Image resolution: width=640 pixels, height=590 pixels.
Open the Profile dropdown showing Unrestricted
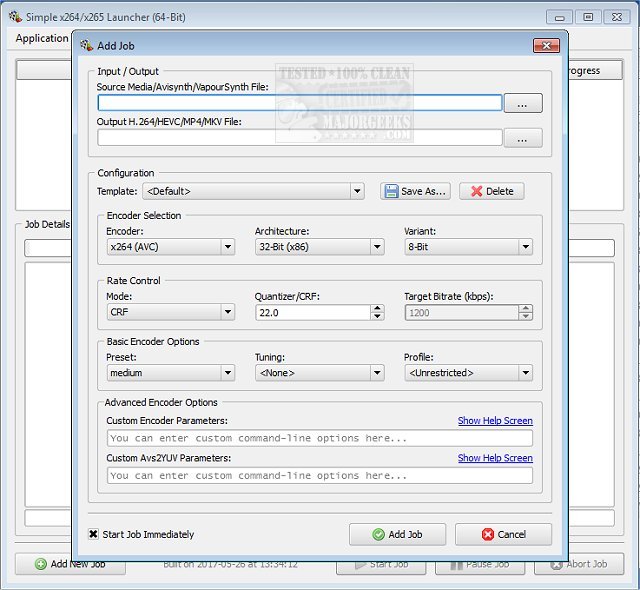pos(469,373)
